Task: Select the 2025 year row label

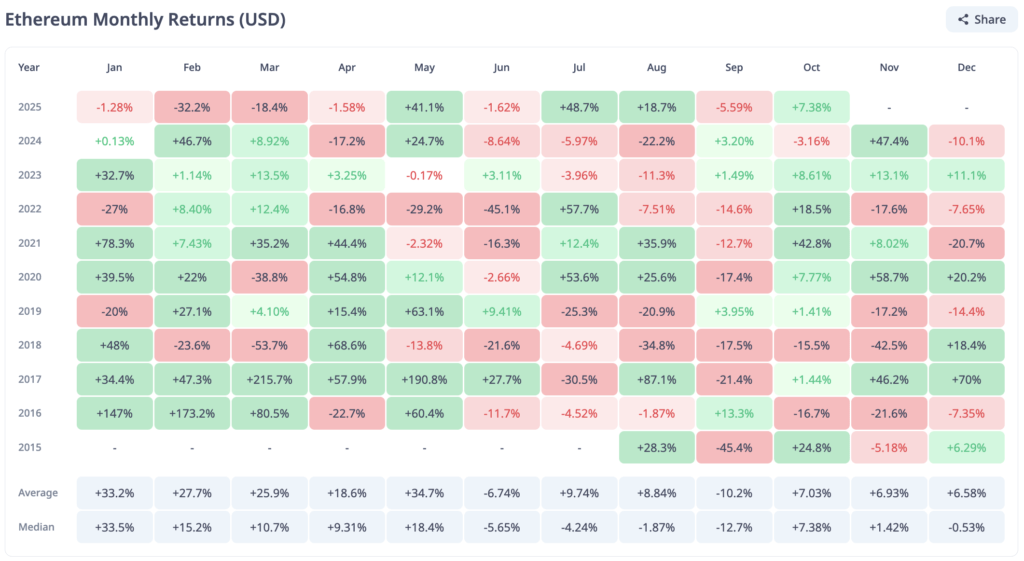Action: [x=30, y=107]
